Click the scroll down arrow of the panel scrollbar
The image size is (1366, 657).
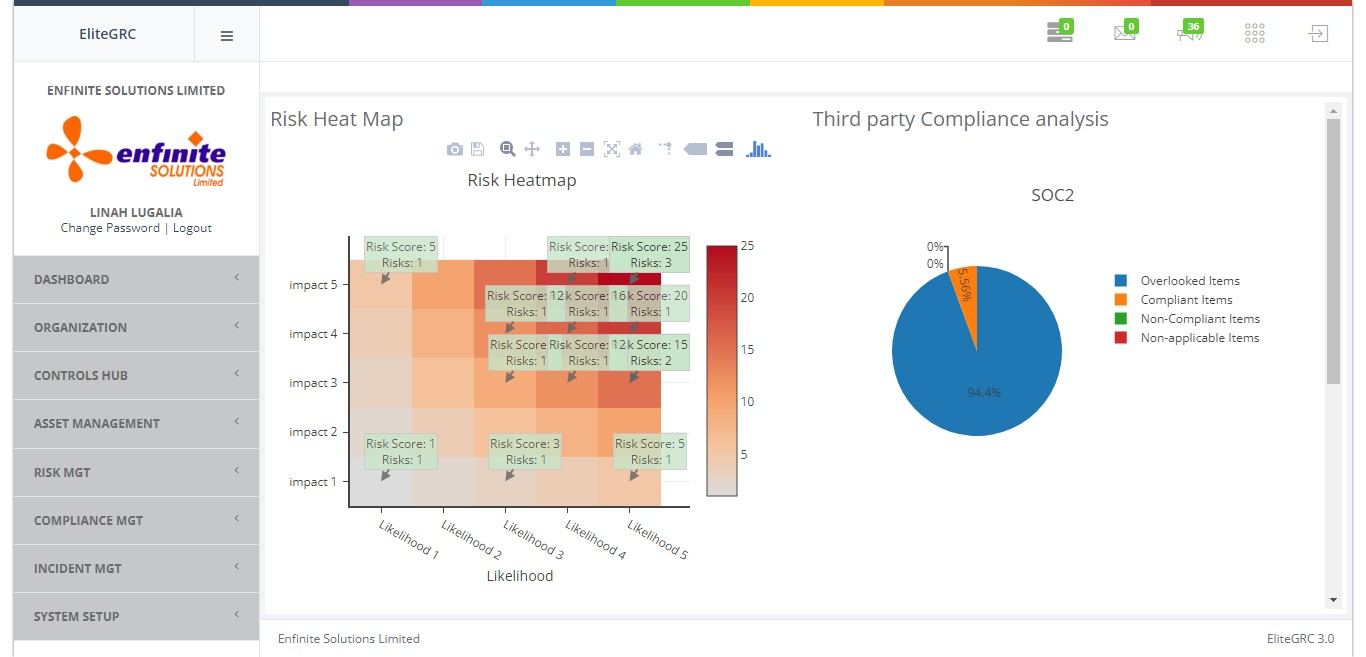click(1333, 599)
